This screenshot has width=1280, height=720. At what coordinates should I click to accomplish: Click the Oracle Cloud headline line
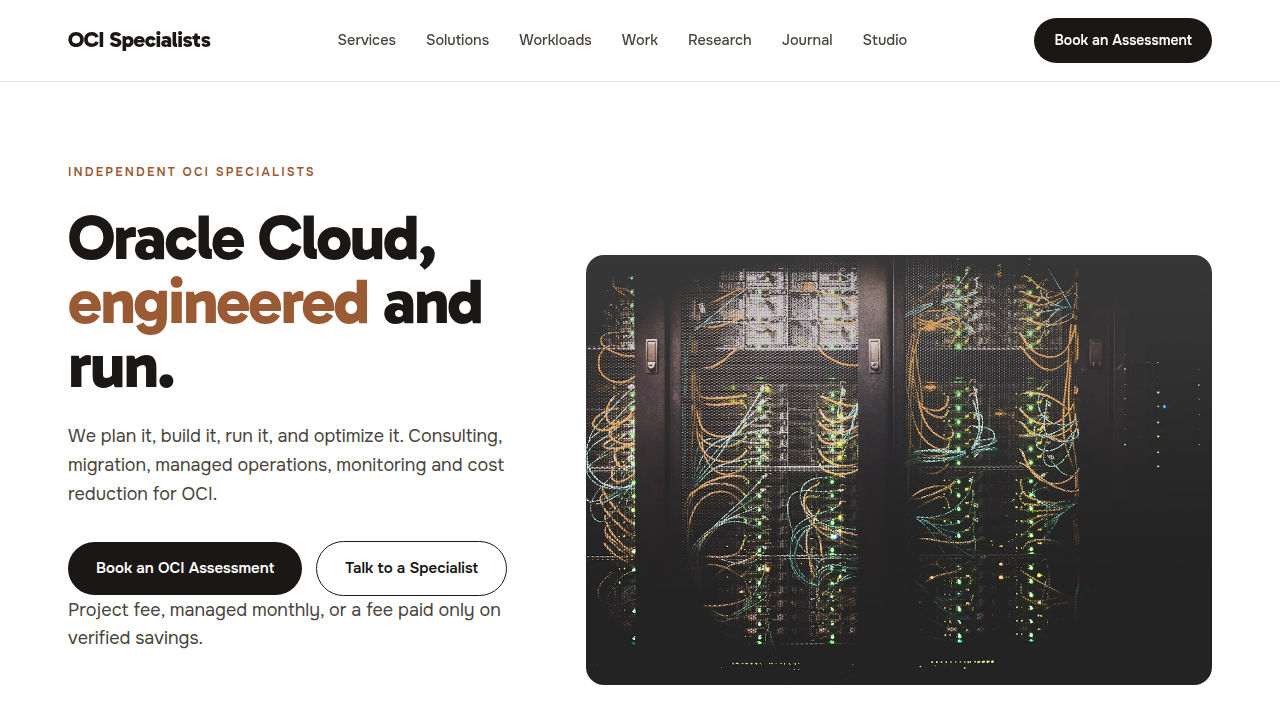252,239
